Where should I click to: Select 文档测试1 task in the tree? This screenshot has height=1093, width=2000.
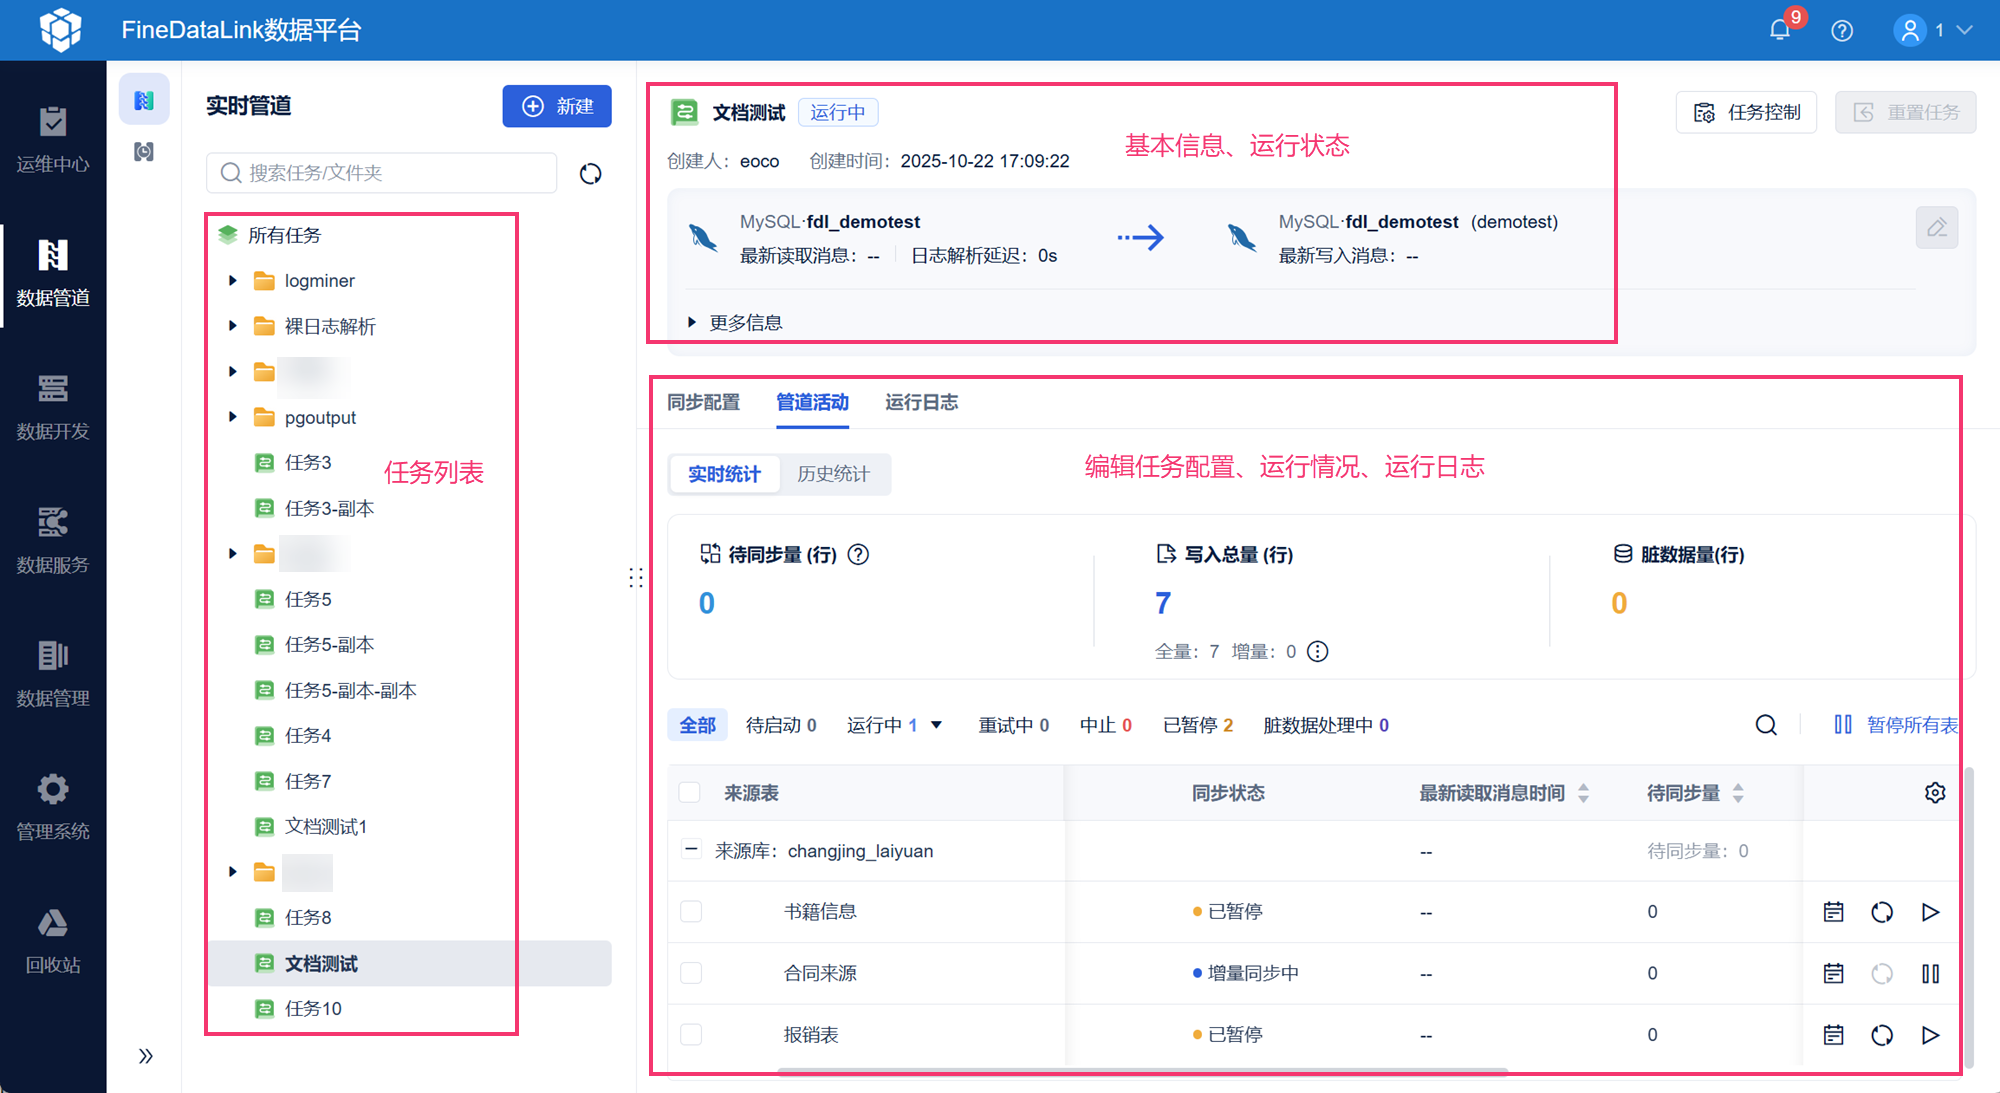pyautogui.click(x=326, y=827)
